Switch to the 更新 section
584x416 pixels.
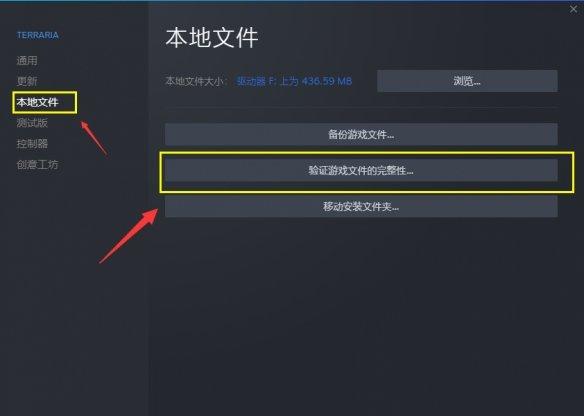pyautogui.click(x=27, y=81)
